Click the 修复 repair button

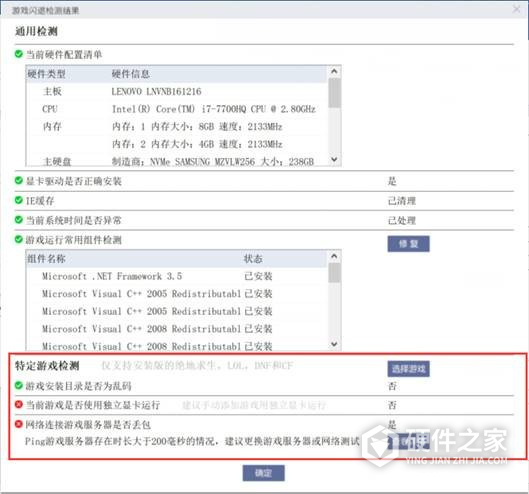point(408,244)
